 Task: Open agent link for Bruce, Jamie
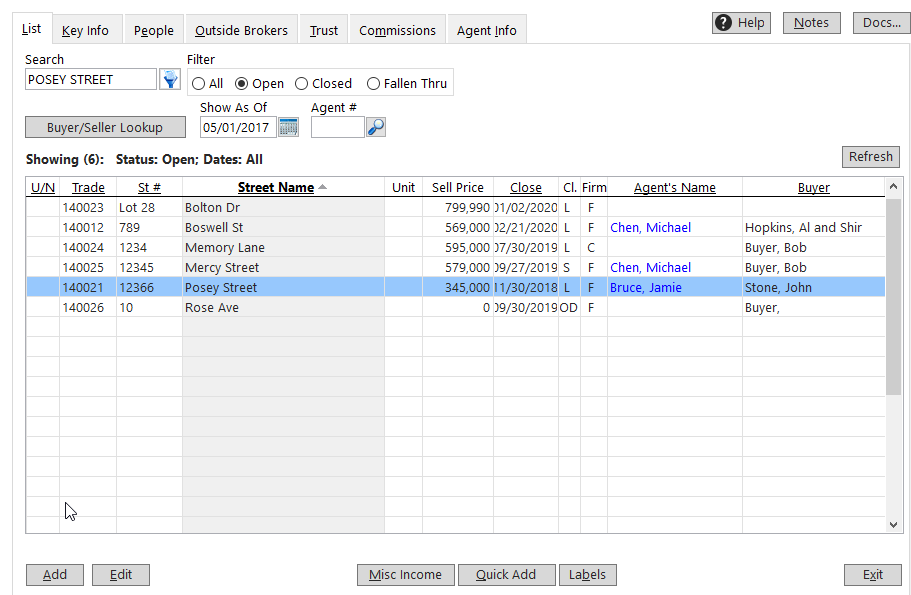click(644, 287)
